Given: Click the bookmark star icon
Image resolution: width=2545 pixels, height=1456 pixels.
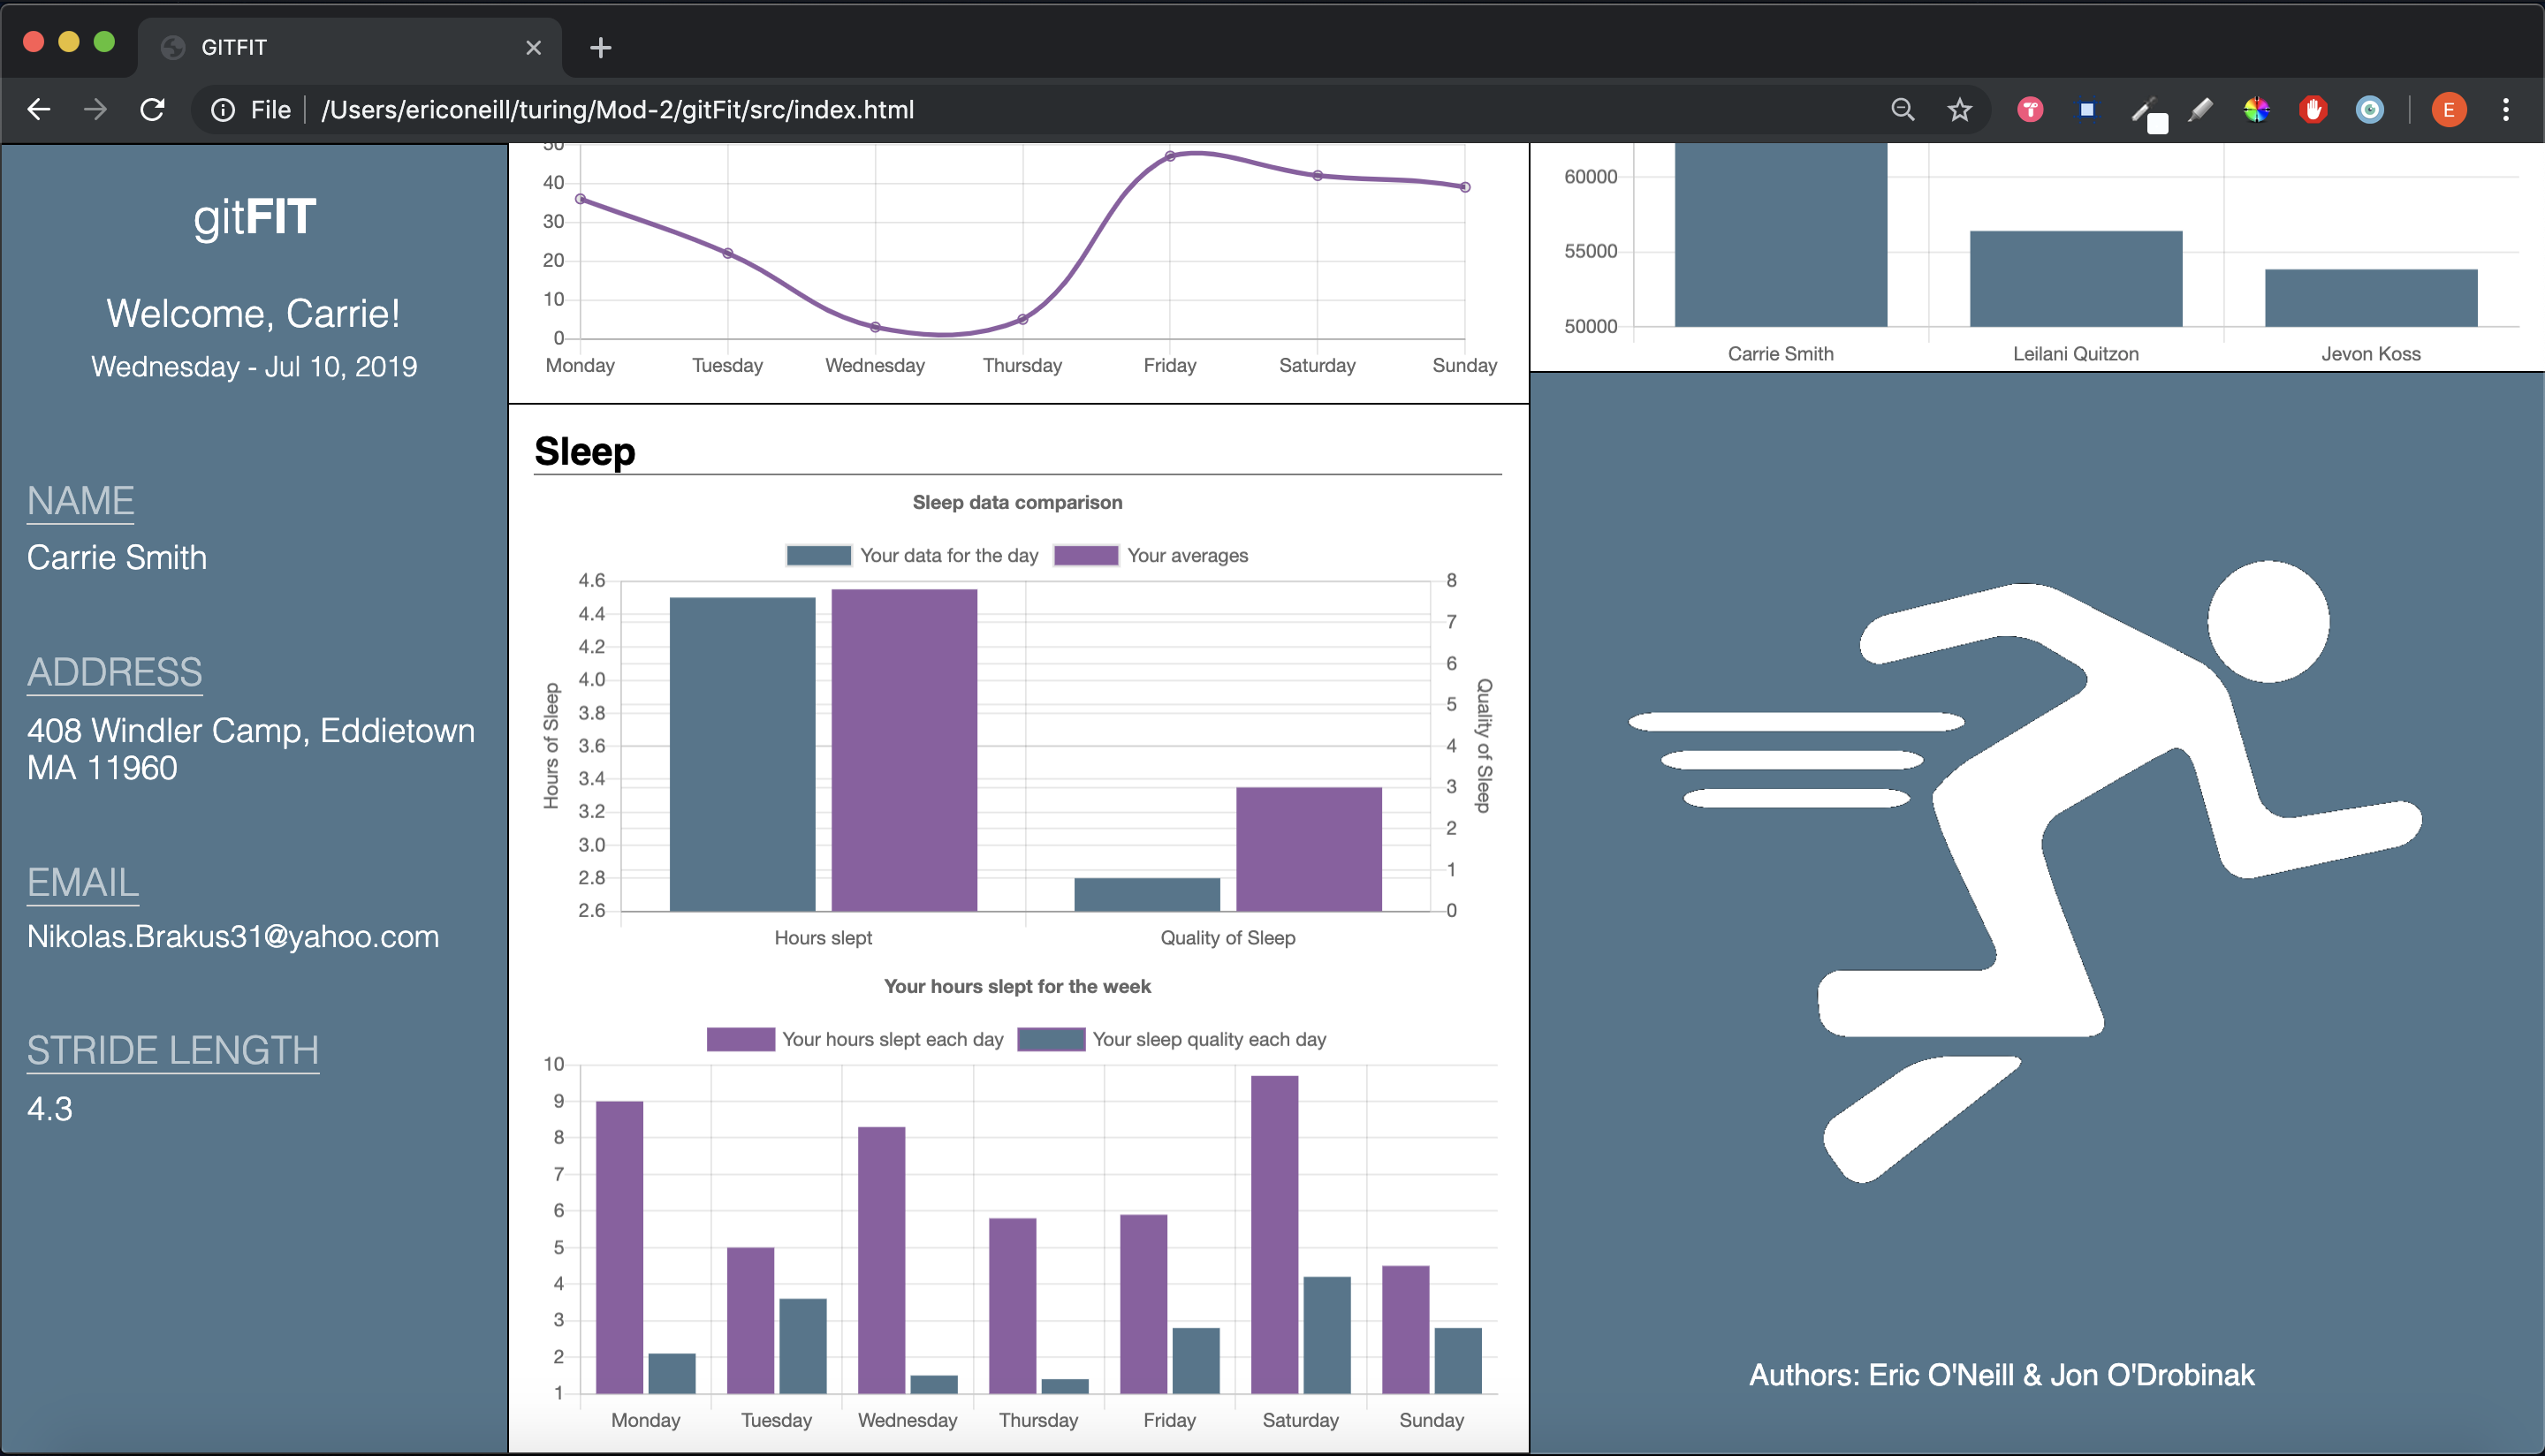Looking at the screenshot, I should [x=1959, y=110].
